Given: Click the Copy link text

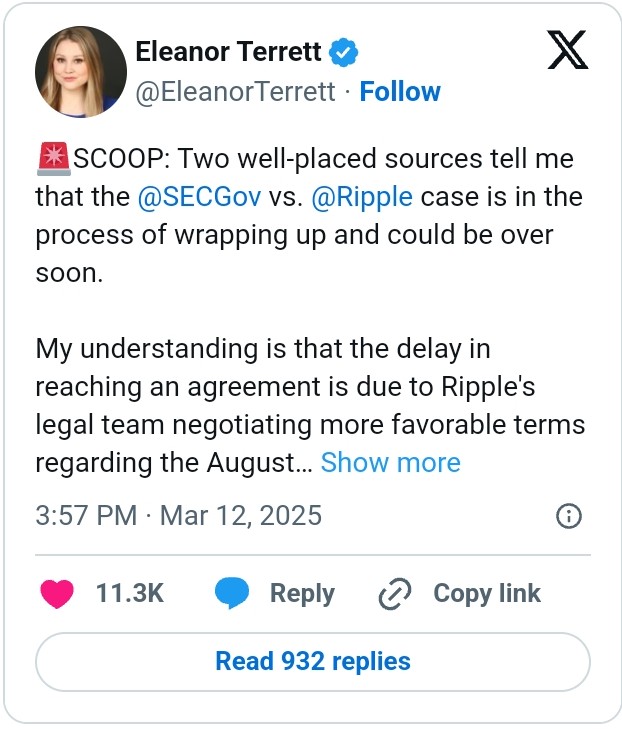Looking at the screenshot, I should point(486,593).
